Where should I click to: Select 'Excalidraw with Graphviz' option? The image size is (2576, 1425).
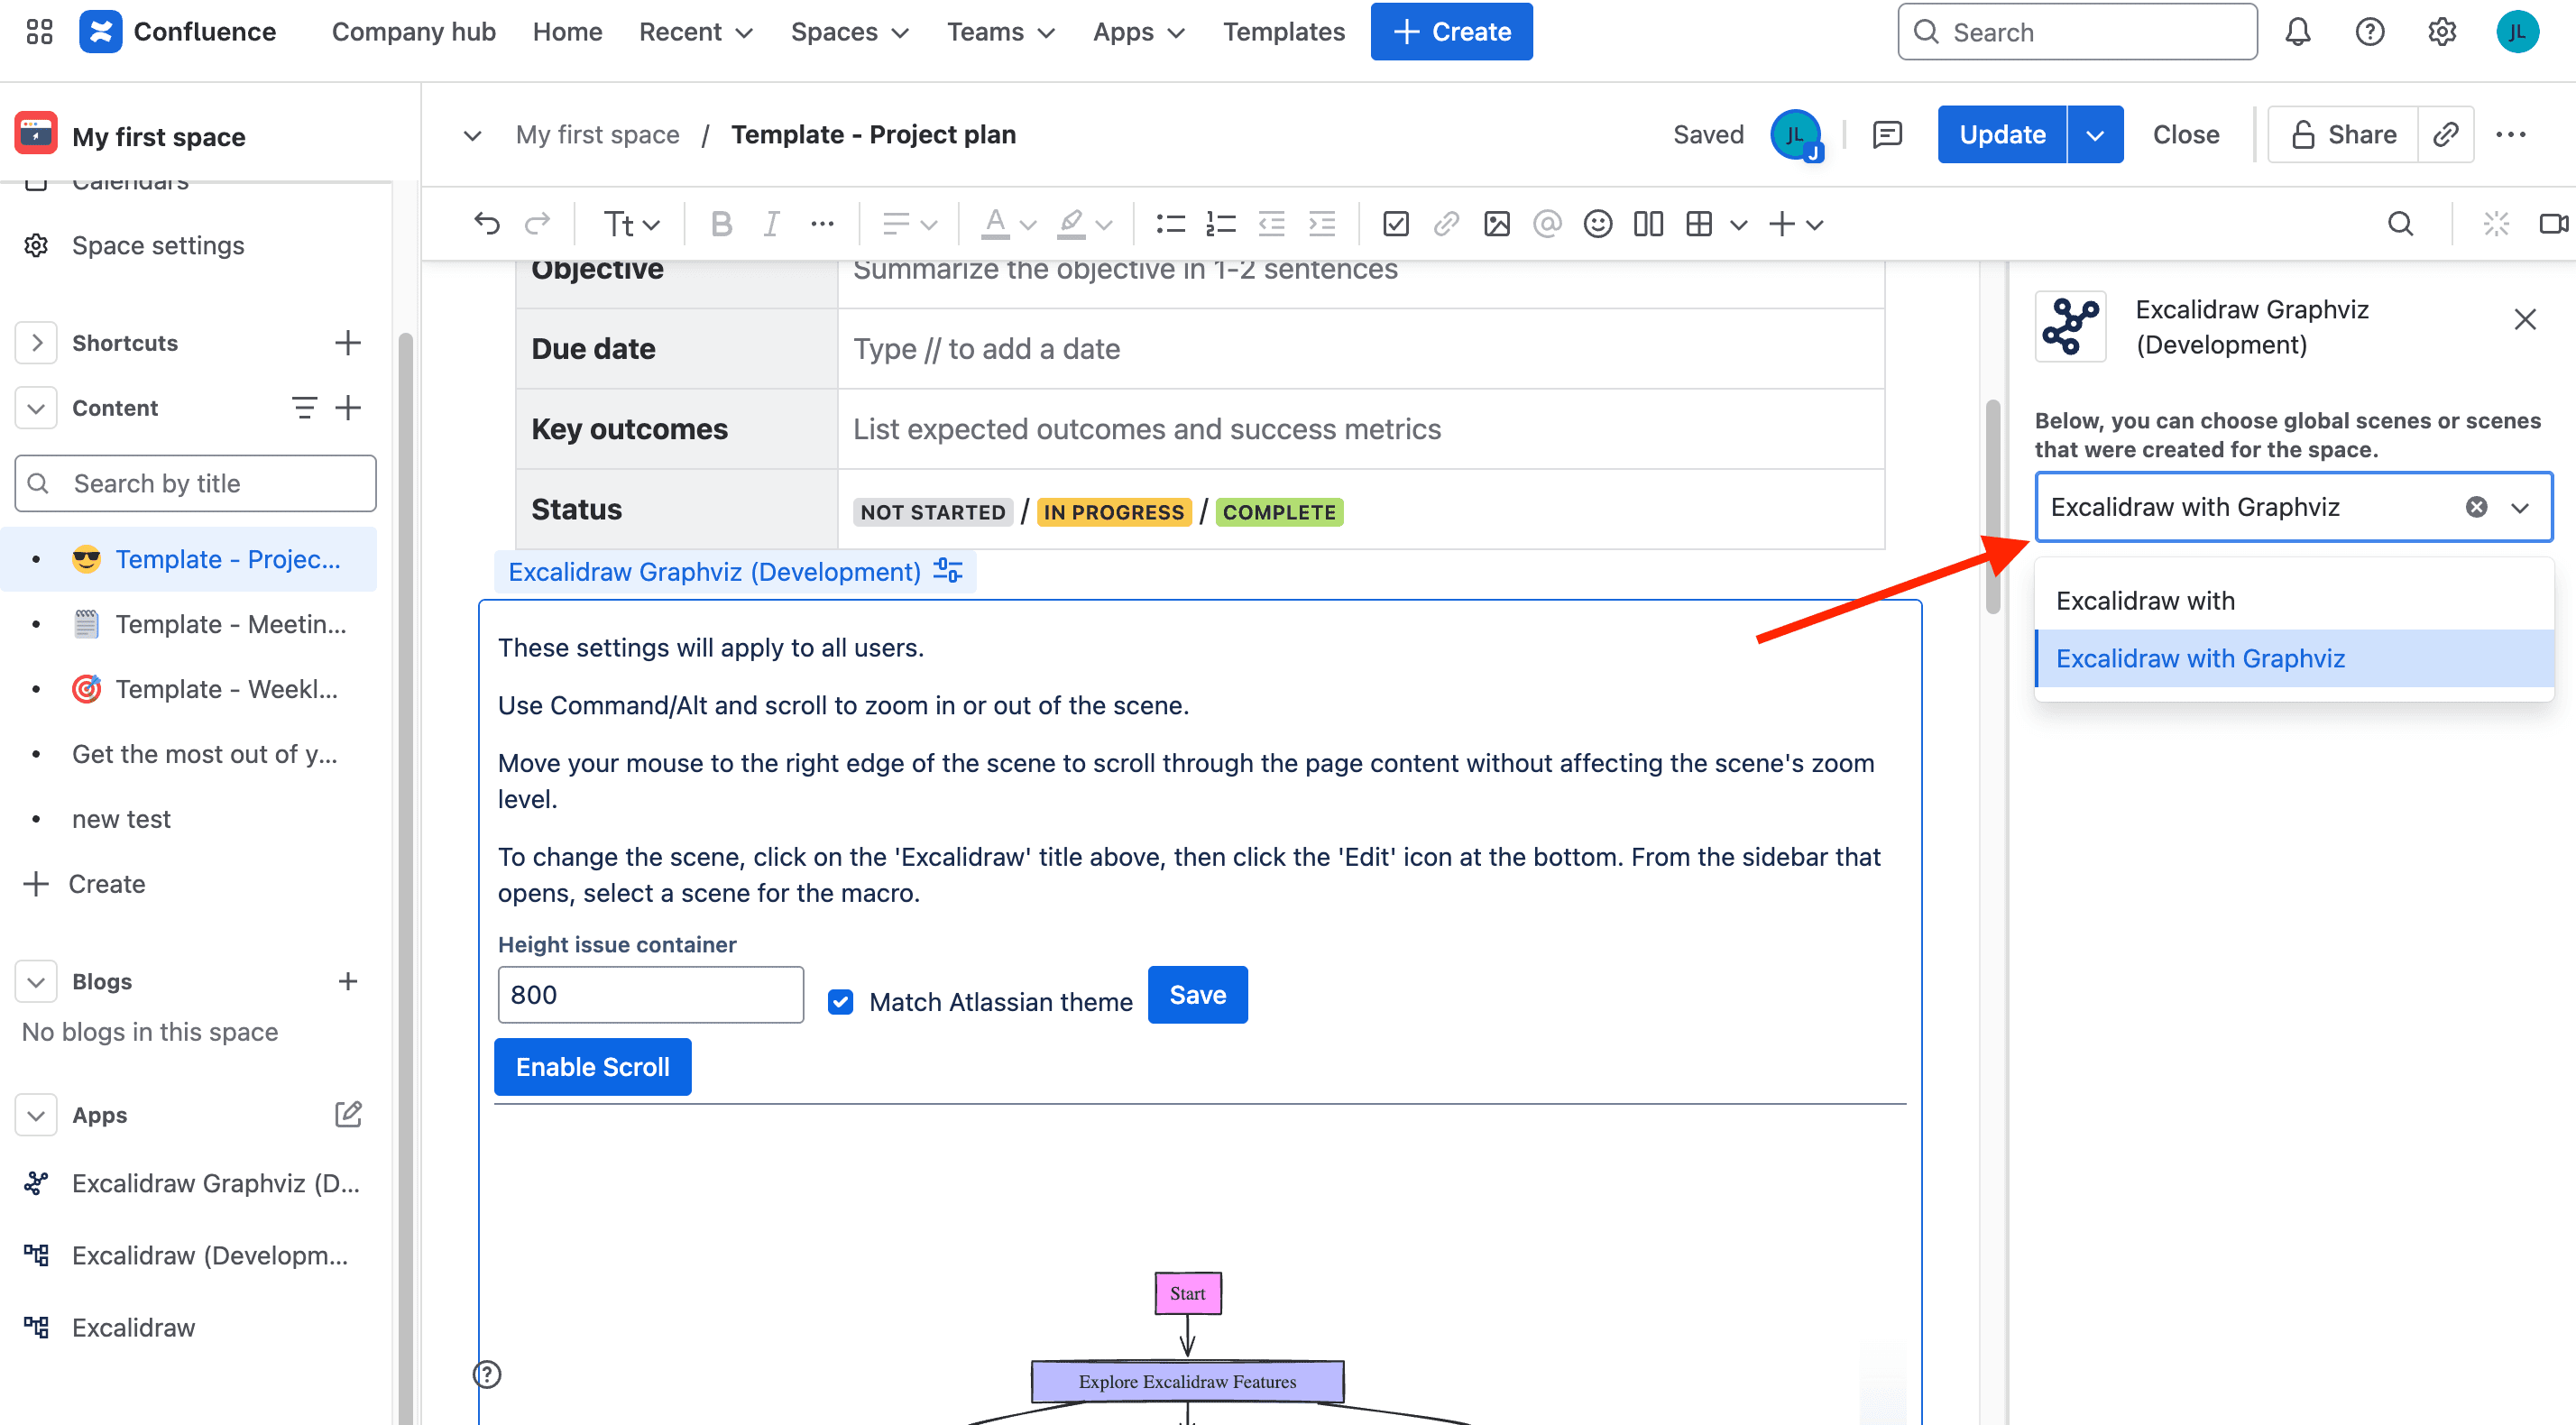coord(2294,658)
